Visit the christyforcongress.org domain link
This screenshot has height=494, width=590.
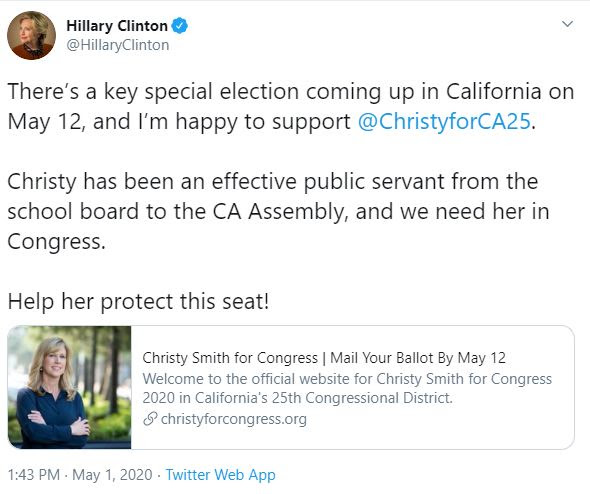click(x=234, y=419)
